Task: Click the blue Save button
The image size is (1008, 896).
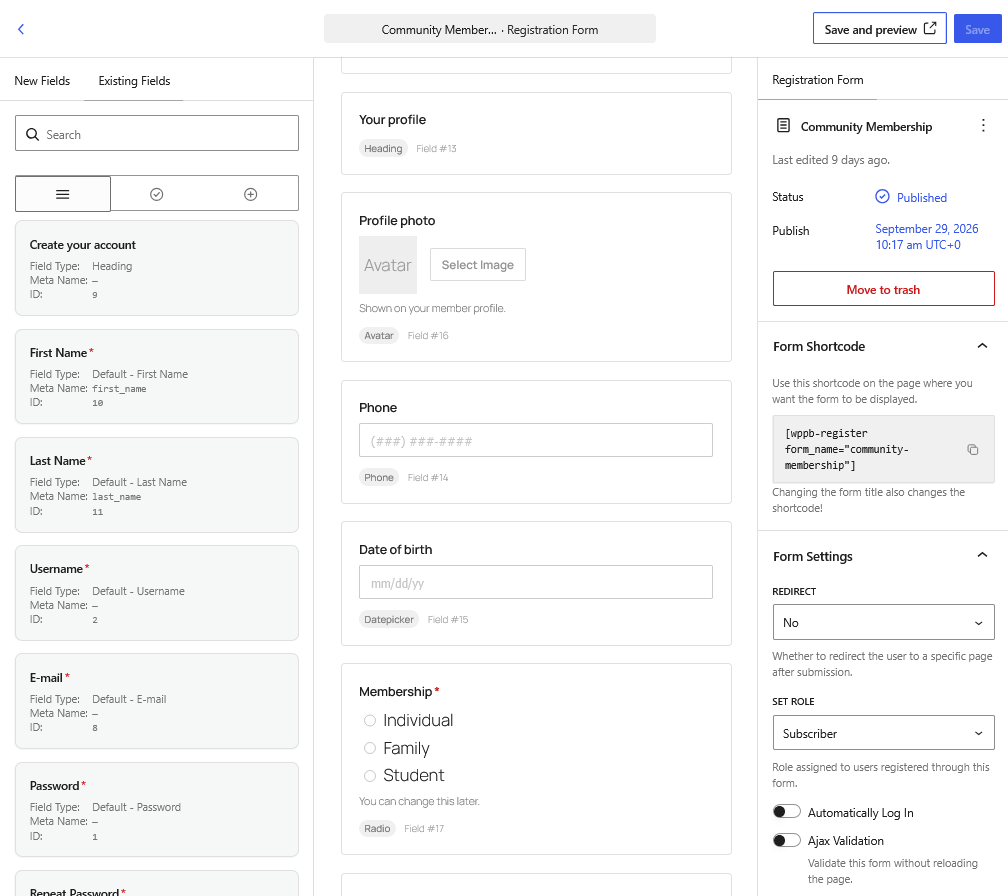Action: [977, 29]
